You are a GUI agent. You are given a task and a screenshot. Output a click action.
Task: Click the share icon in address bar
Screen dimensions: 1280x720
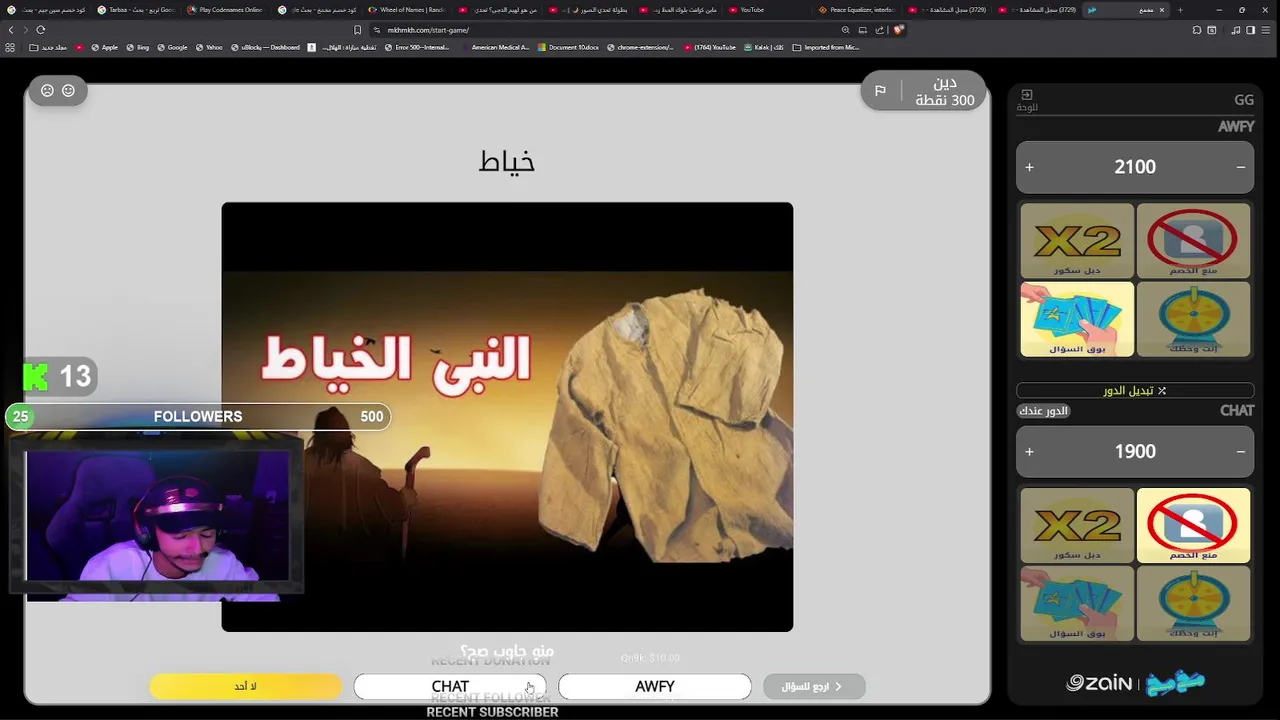tap(880, 30)
